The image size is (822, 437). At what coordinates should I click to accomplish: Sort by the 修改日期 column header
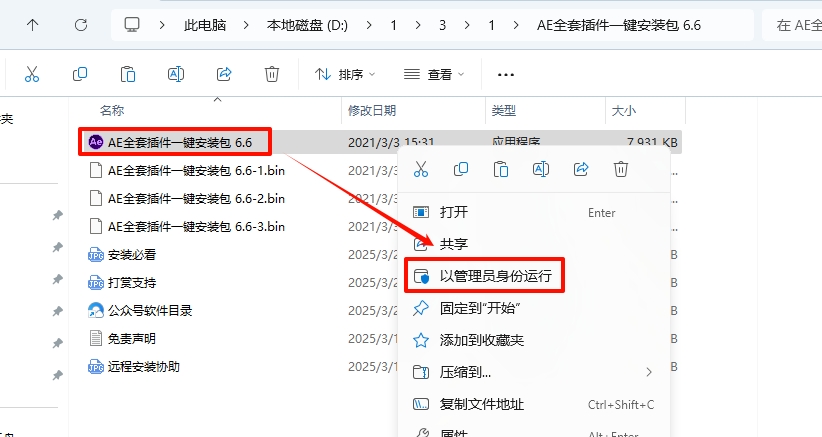click(372, 111)
